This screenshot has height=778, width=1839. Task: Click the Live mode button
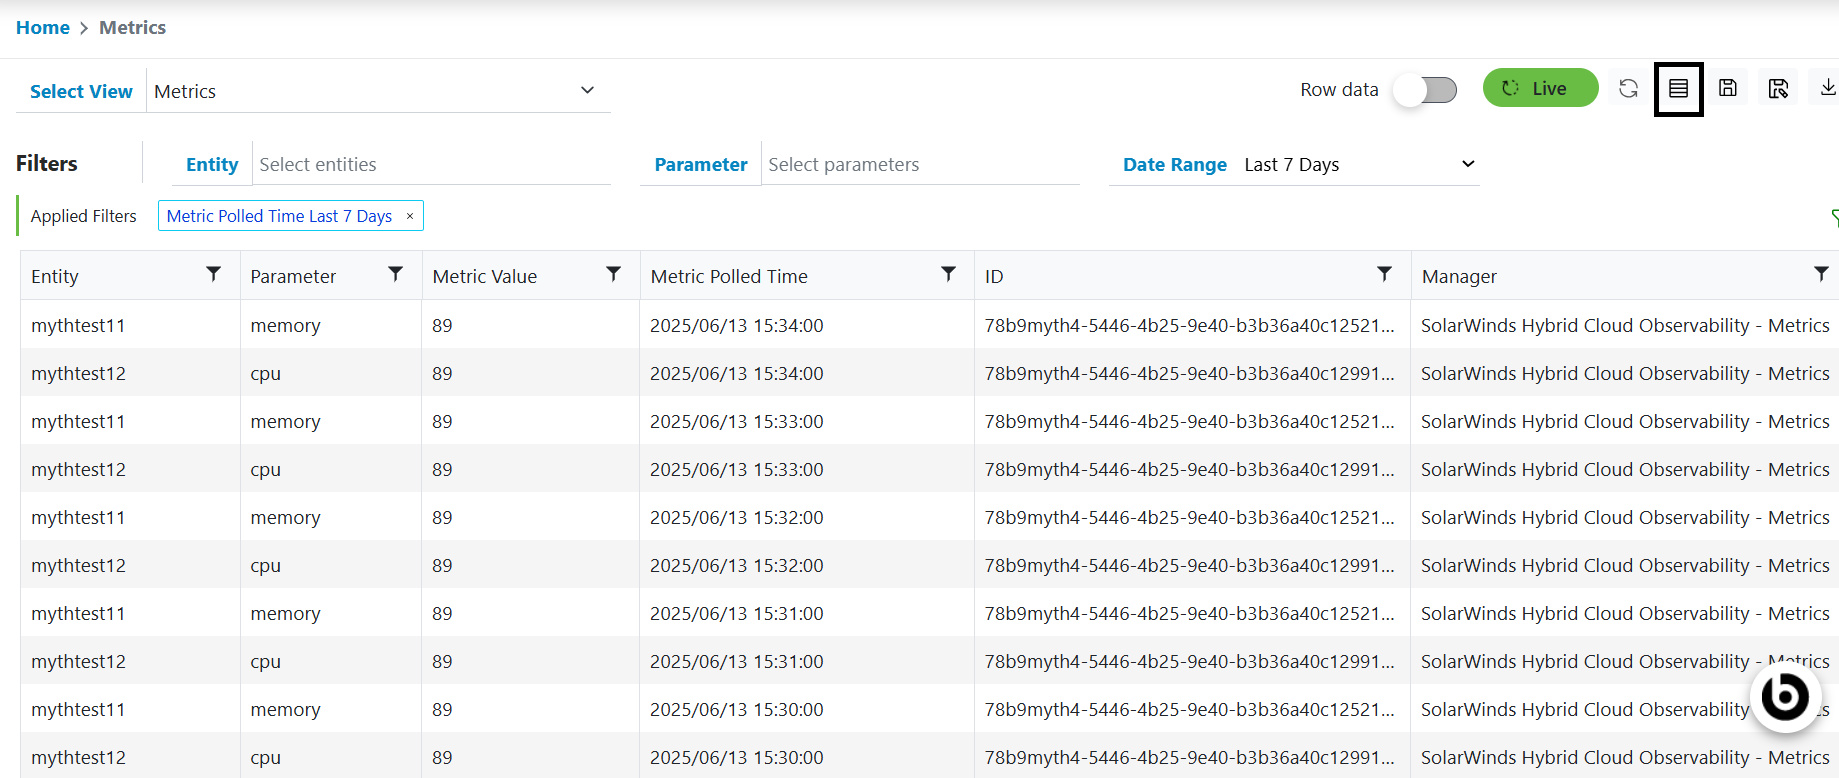1540,88
